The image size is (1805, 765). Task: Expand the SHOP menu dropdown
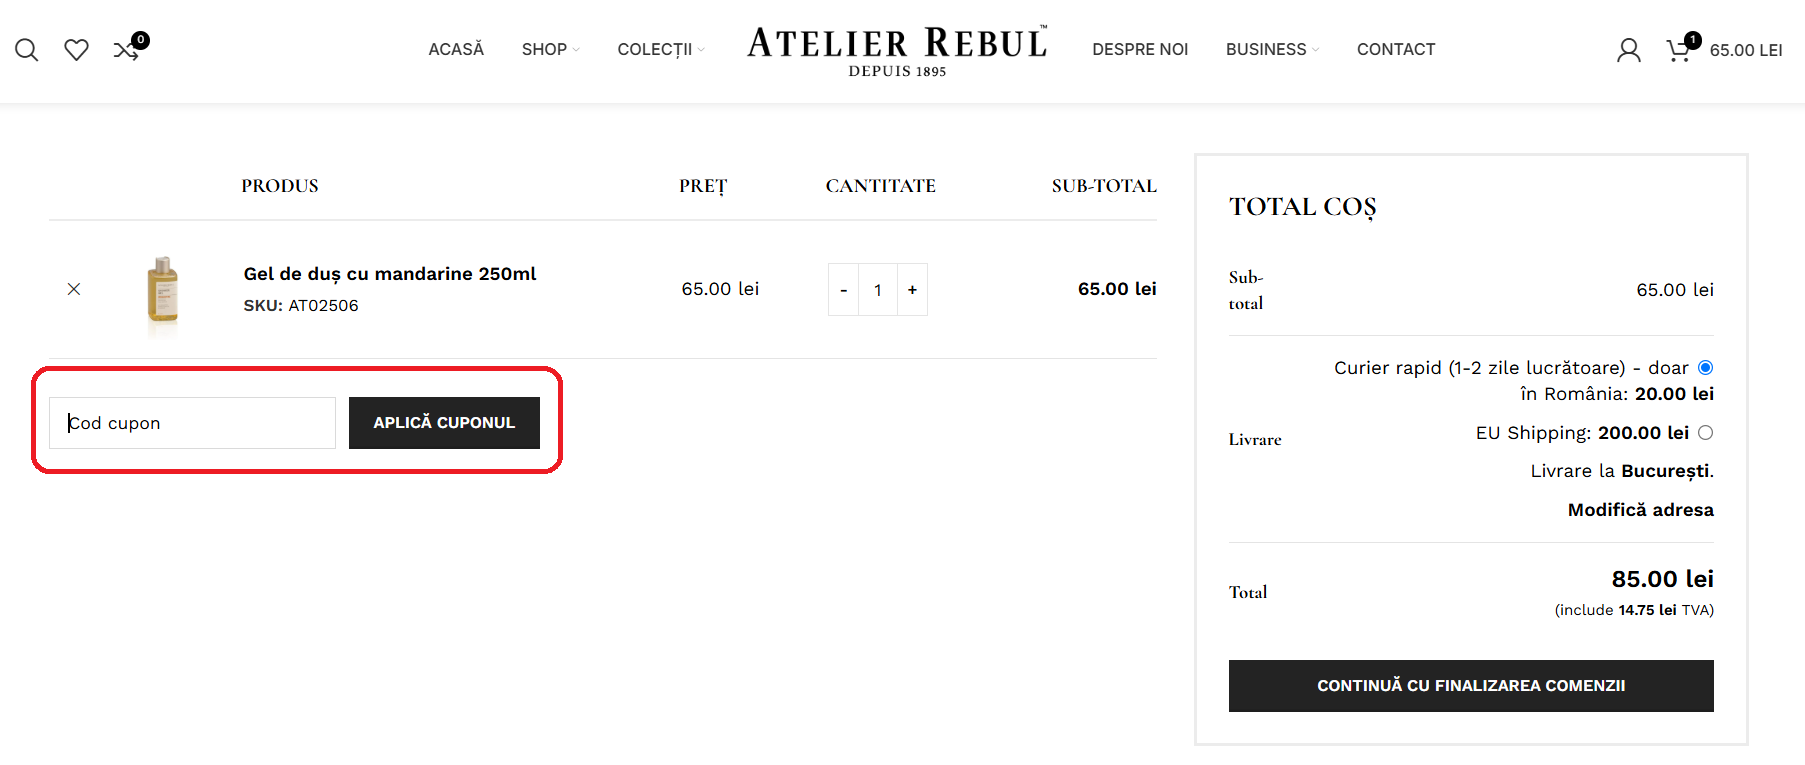click(x=550, y=50)
